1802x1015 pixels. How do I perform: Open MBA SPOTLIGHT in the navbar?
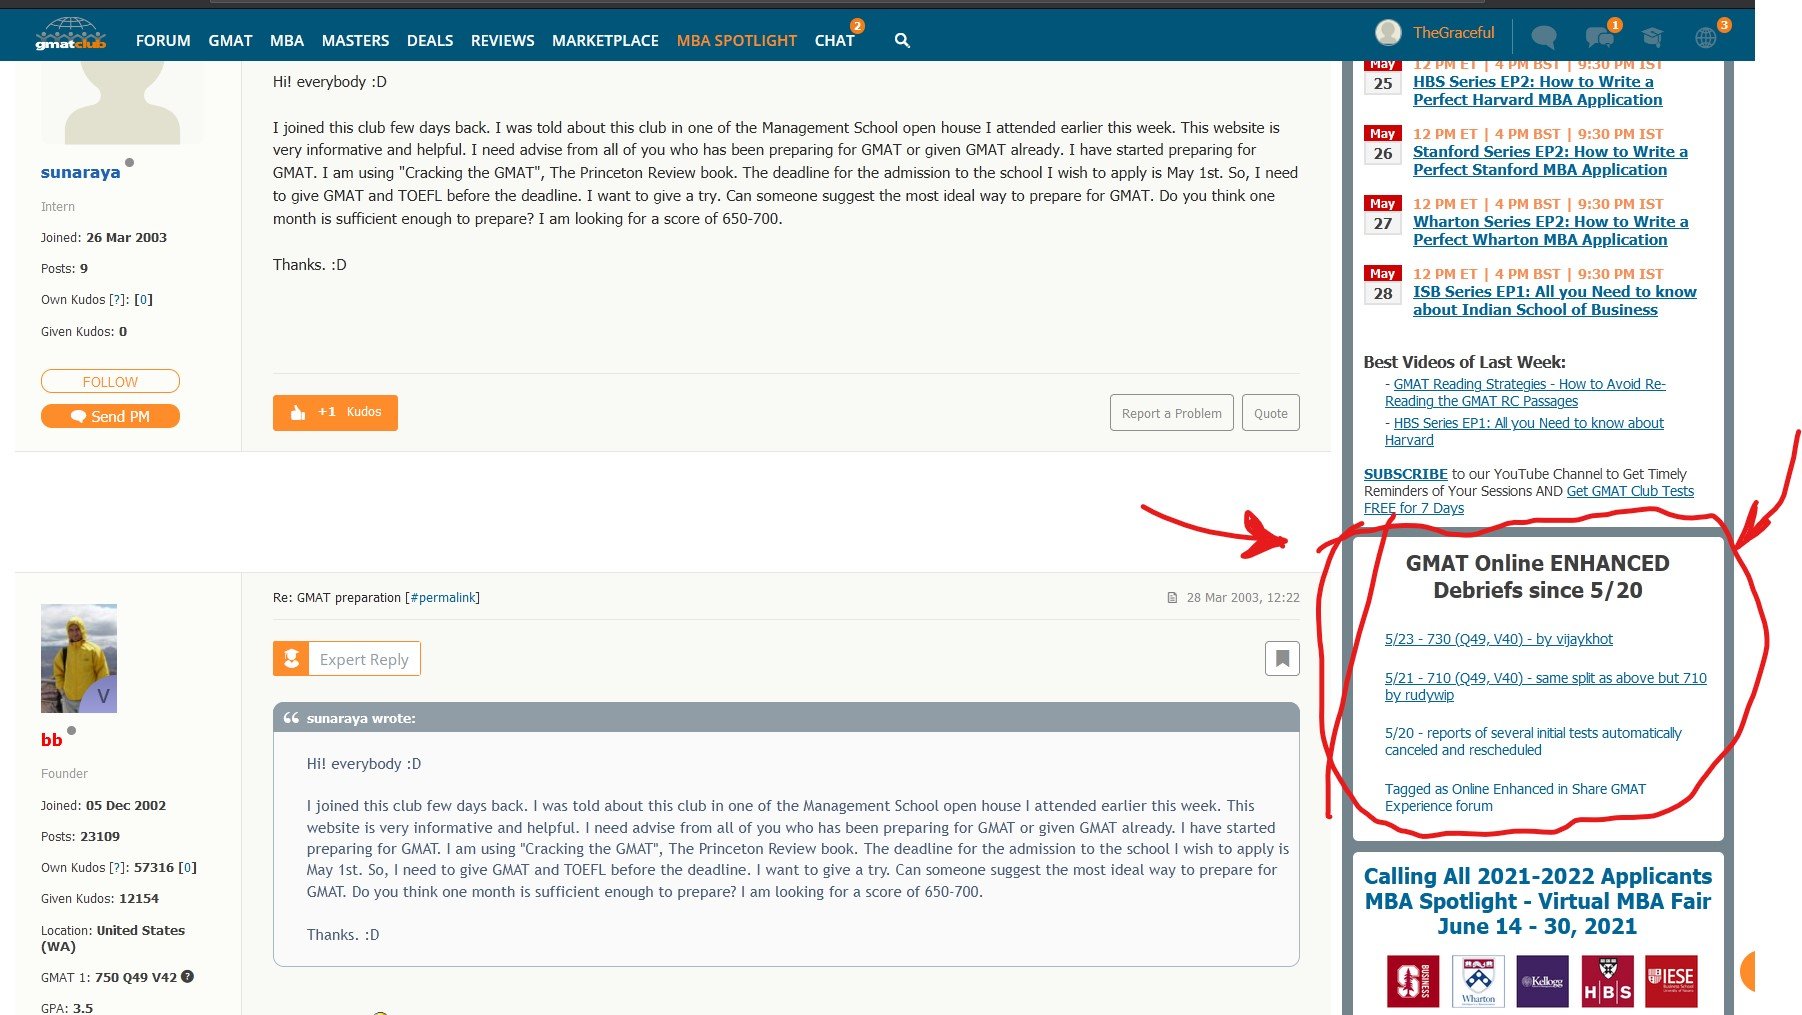(x=737, y=41)
